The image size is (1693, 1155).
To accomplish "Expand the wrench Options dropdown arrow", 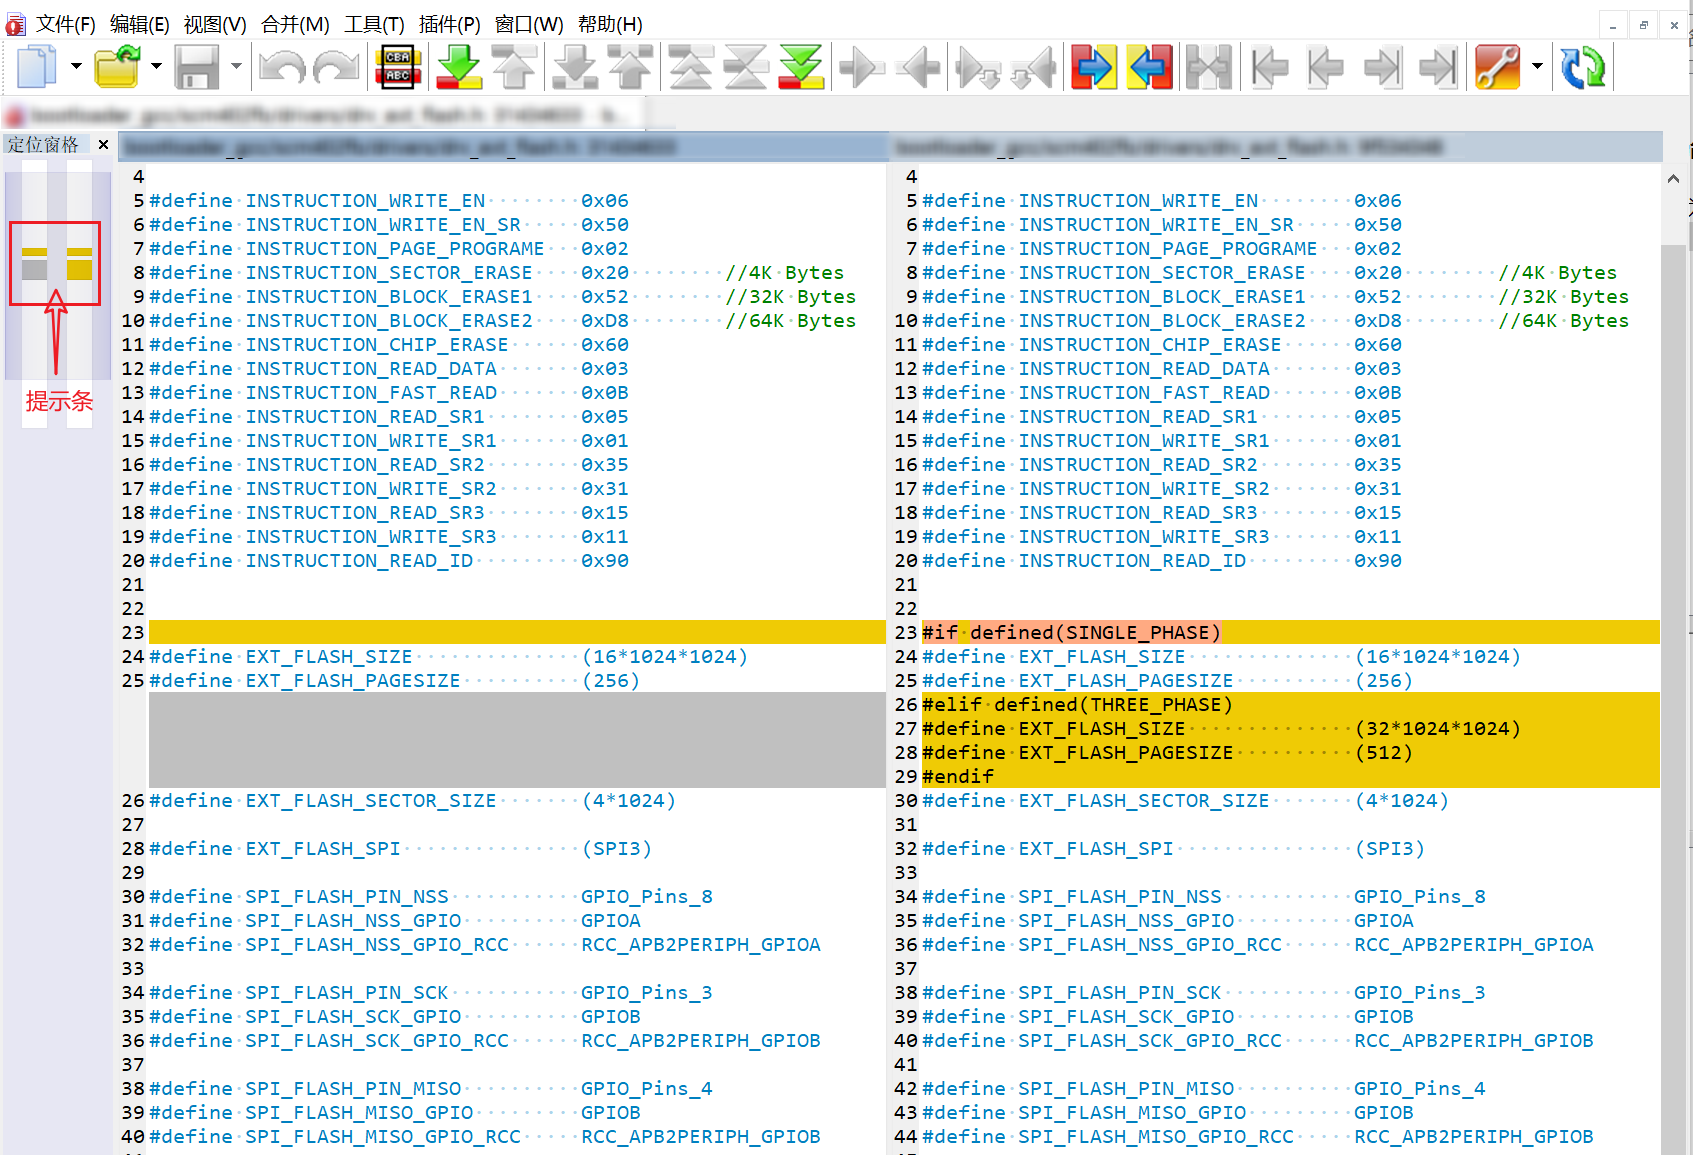I will pos(1537,67).
